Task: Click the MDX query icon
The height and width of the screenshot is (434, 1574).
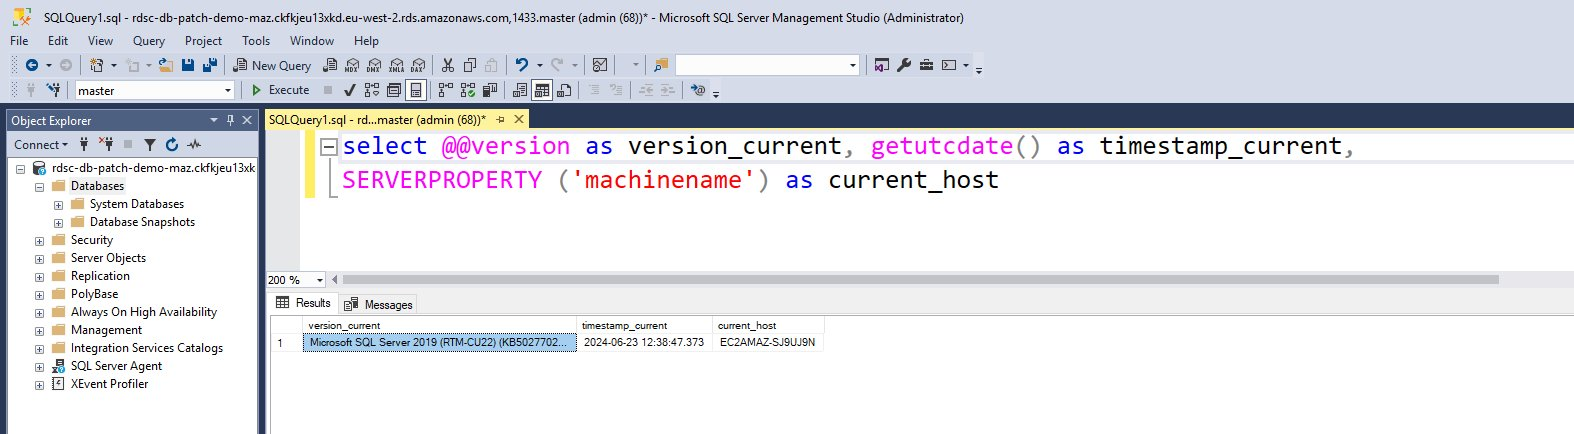Action: (352, 65)
